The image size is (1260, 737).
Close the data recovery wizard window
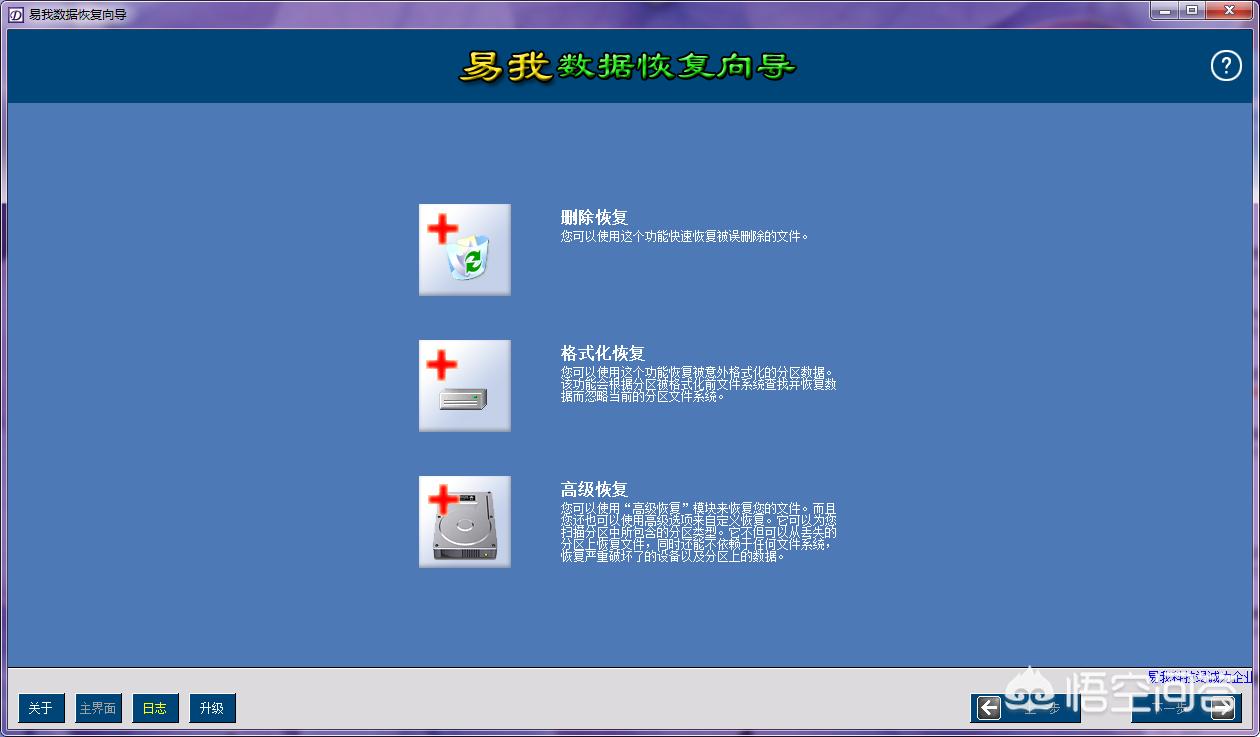click(1229, 11)
